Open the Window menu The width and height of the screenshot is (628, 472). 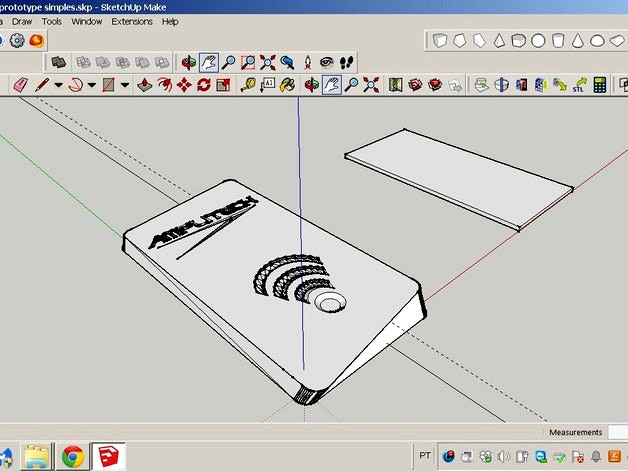point(87,22)
